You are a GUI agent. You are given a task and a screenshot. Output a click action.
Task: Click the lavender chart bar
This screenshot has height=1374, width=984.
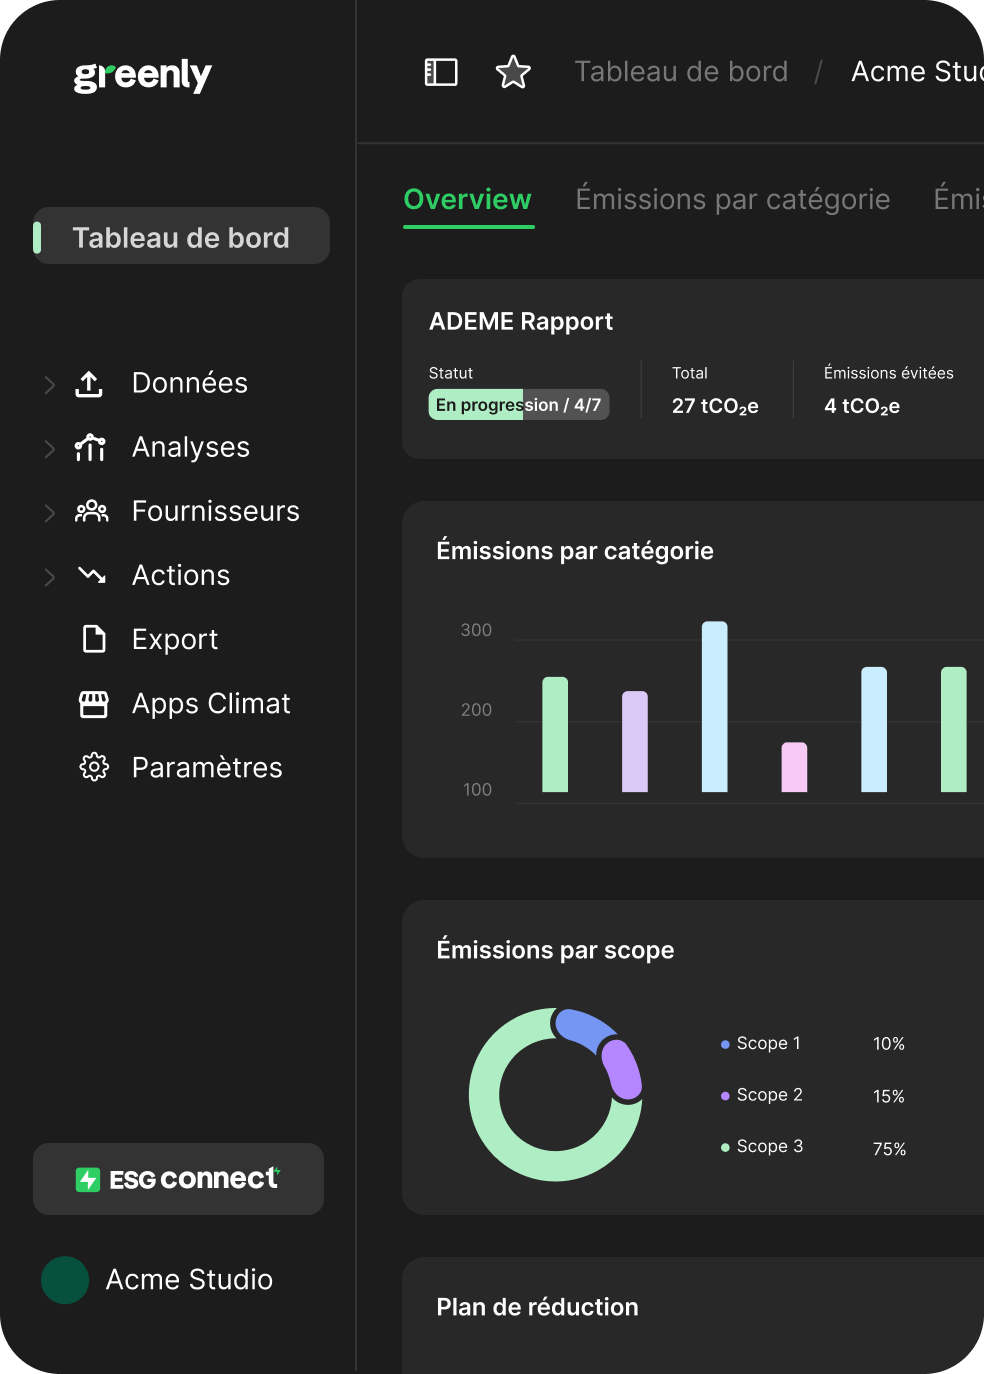[x=635, y=742]
